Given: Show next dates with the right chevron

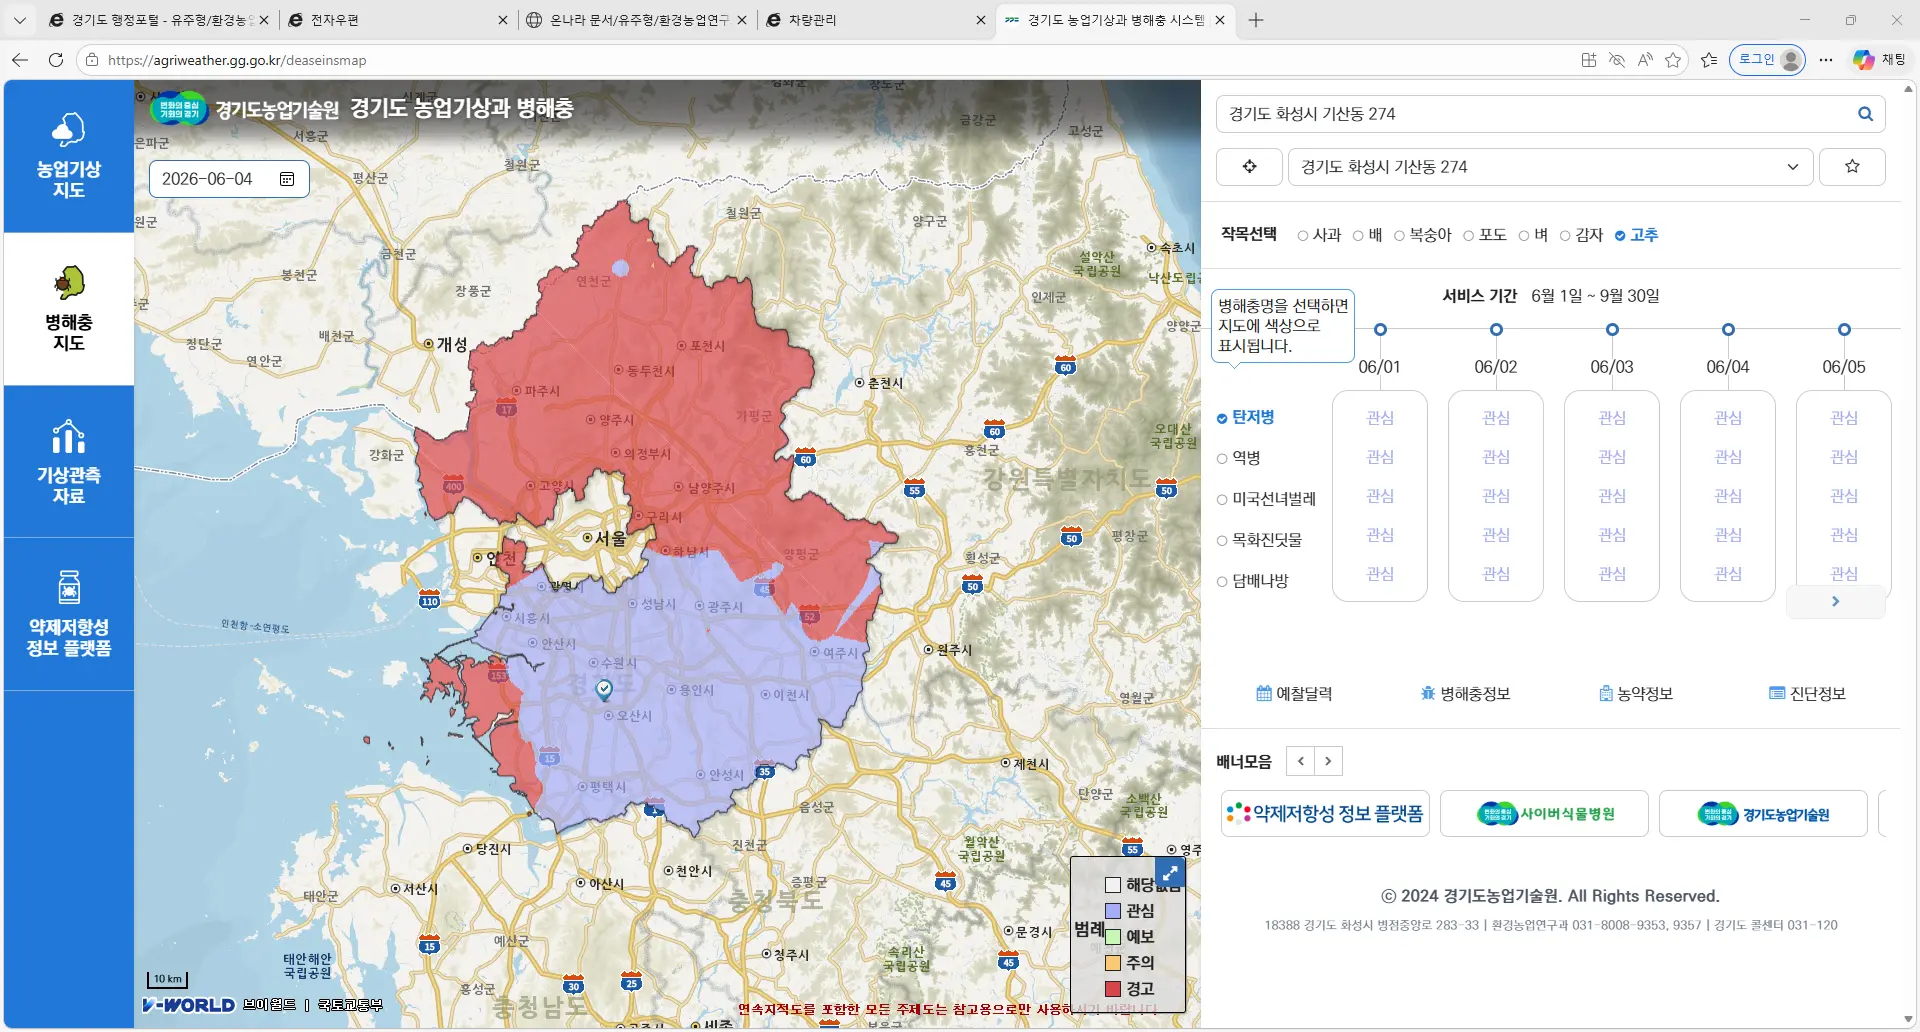Looking at the screenshot, I should [x=1835, y=601].
